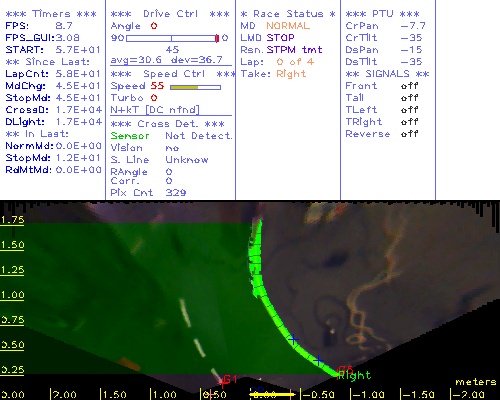Click the N+kT [DC nfnd] text
This screenshot has width=500, height=400.
(155, 110)
